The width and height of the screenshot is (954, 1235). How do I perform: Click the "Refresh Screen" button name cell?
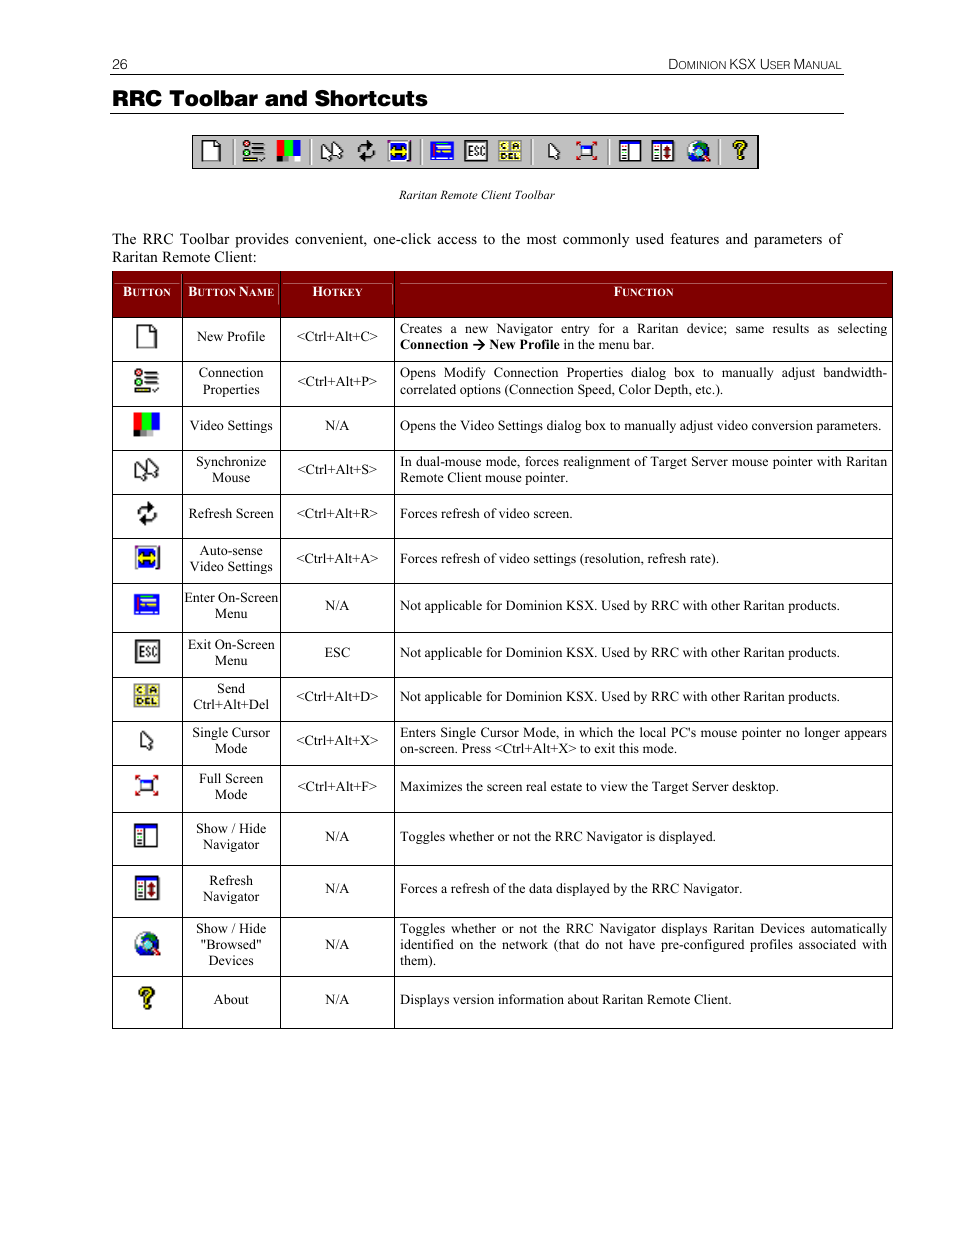click(x=231, y=514)
